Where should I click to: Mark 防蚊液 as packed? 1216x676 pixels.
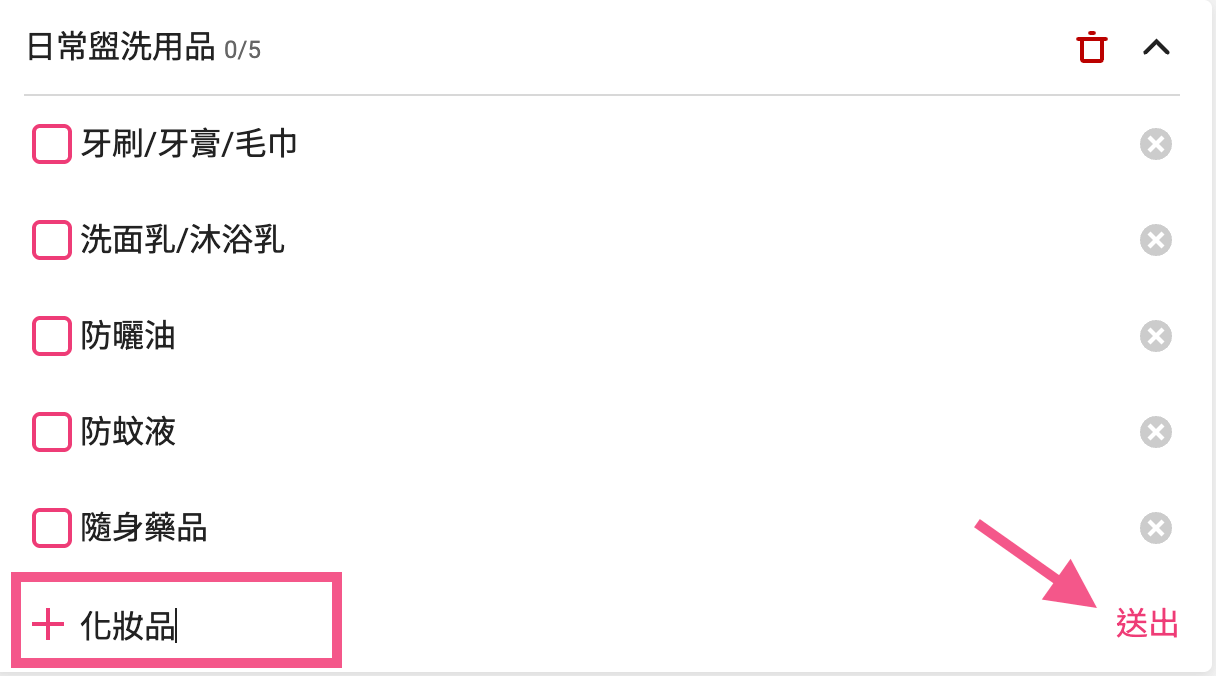(52, 432)
